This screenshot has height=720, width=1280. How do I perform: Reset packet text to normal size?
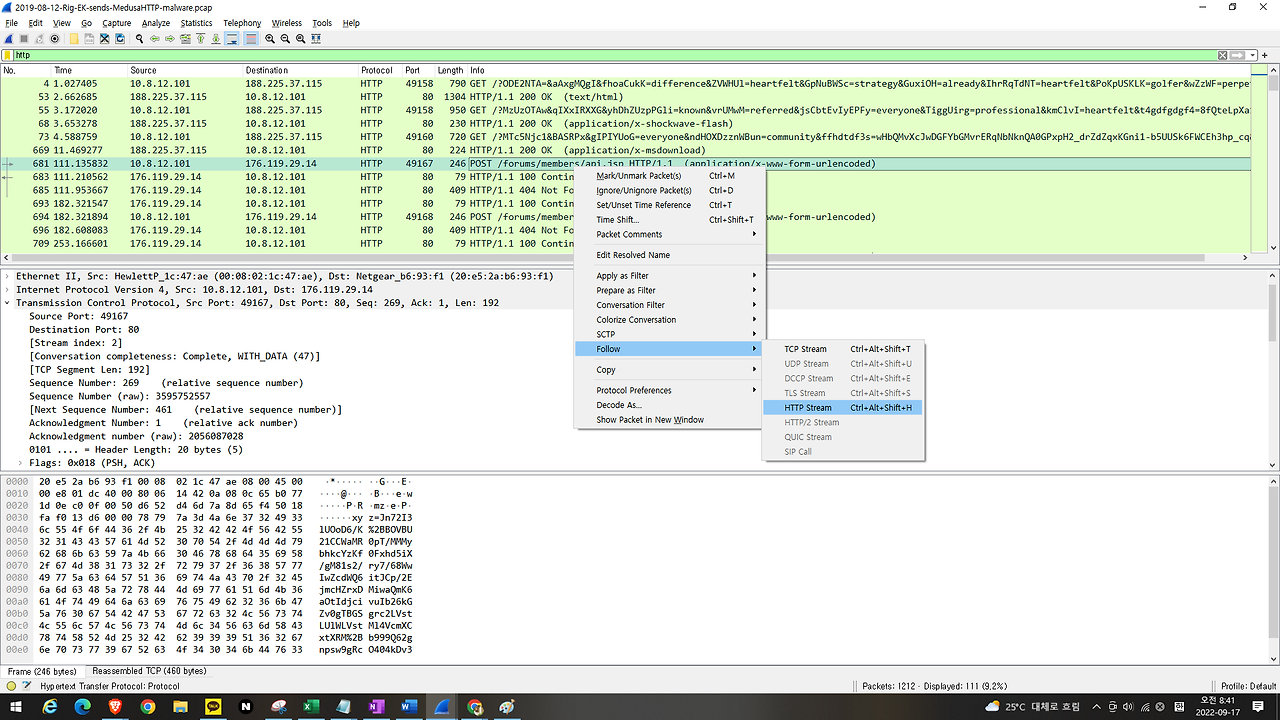[x=300, y=38]
